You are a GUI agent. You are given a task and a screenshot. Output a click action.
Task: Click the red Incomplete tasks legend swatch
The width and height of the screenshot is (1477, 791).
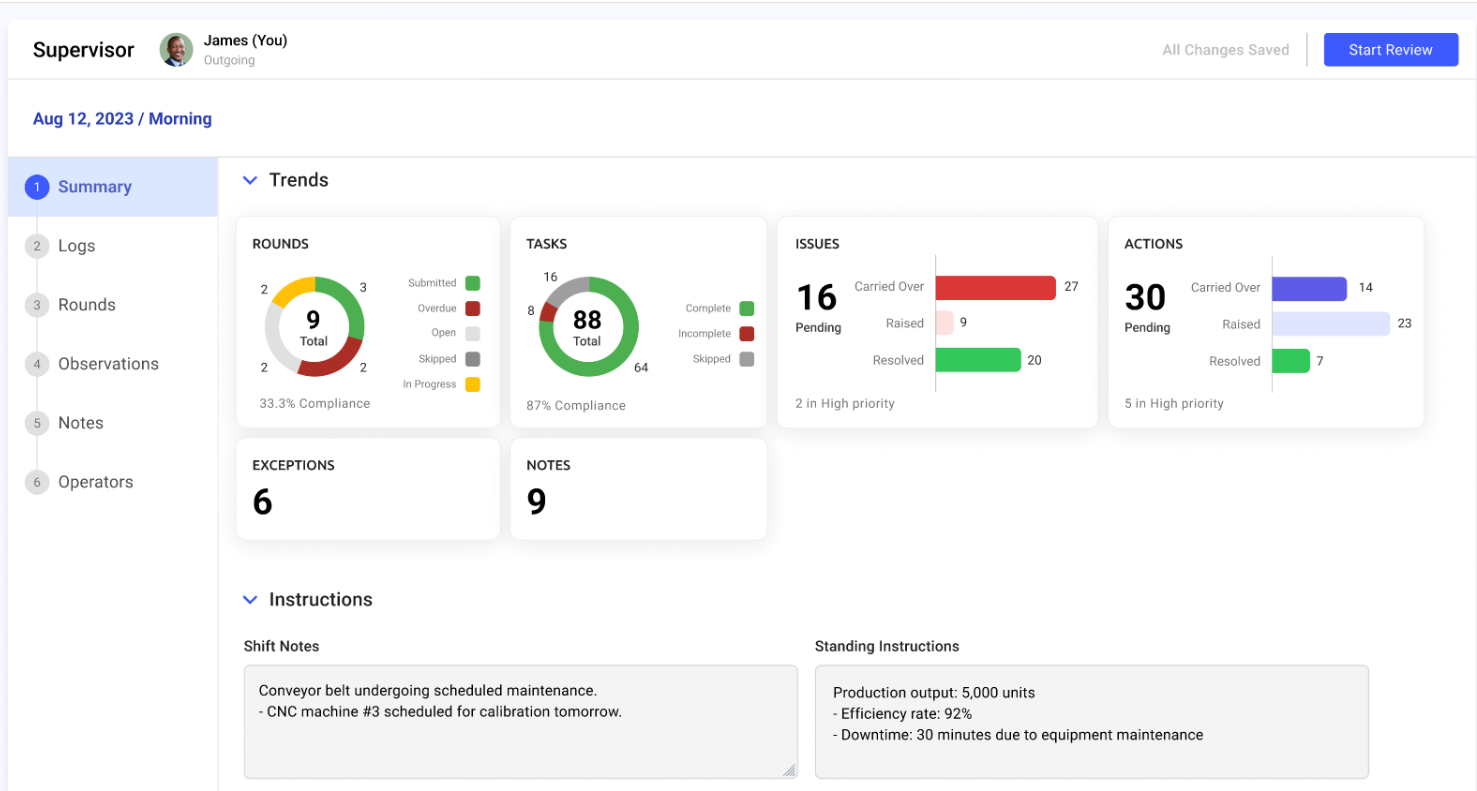click(746, 334)
